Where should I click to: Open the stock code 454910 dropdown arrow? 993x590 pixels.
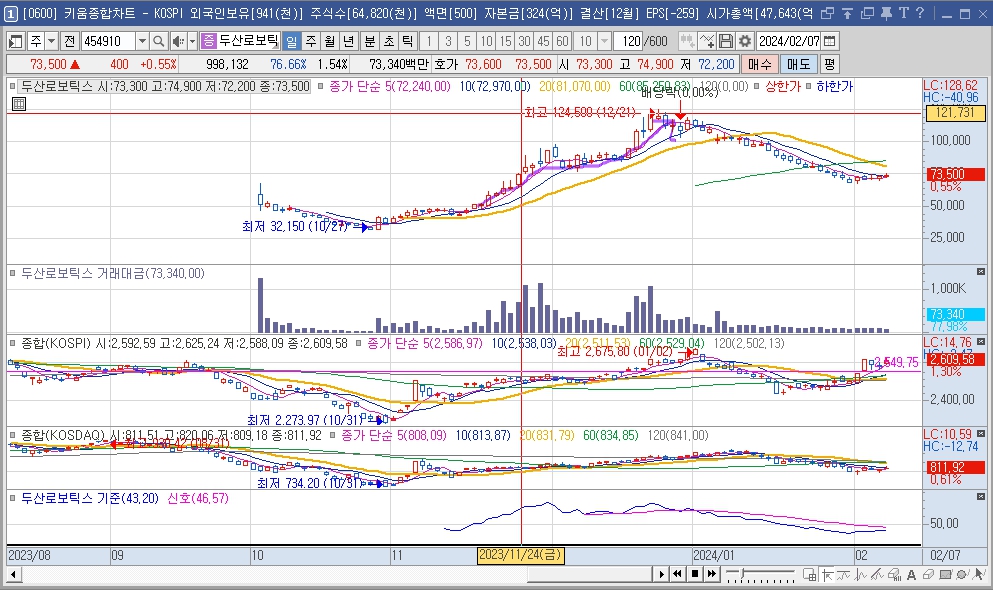[142, 41]
